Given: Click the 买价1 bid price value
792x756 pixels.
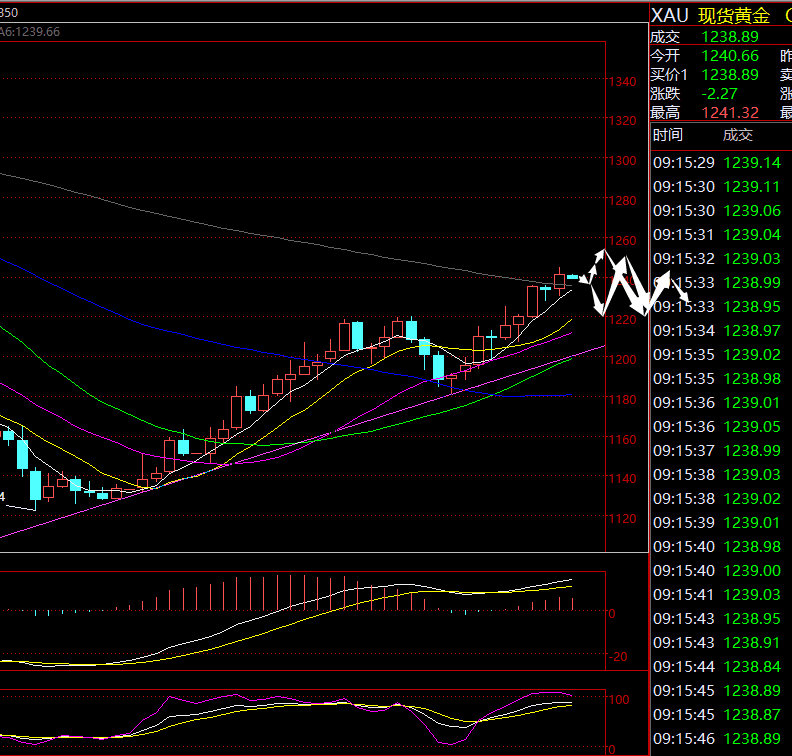Looking at the screenshot, I should pyautogui.click(x=729, y=75).
